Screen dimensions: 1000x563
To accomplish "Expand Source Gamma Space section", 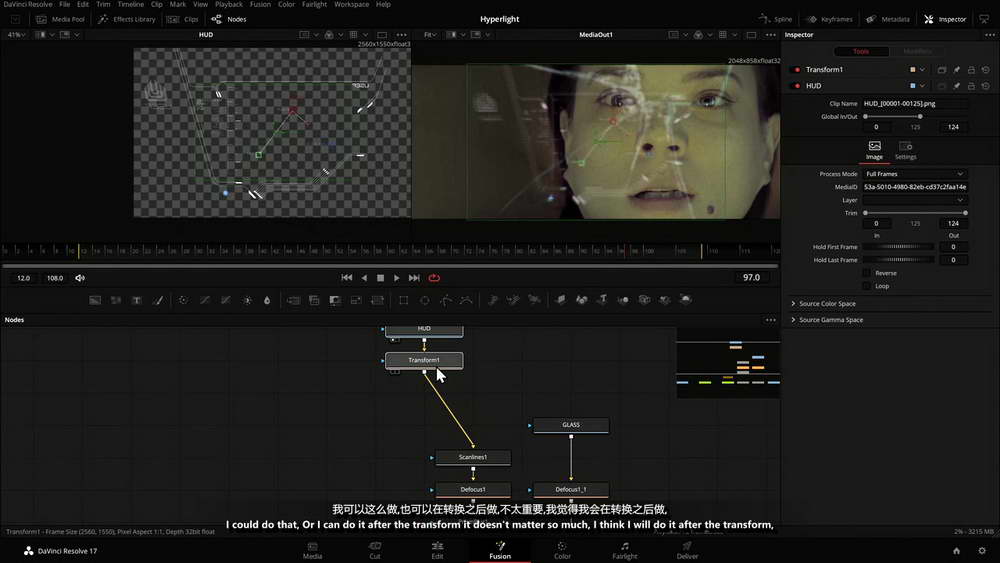I will pyautogui.click(x=827, y=320).
